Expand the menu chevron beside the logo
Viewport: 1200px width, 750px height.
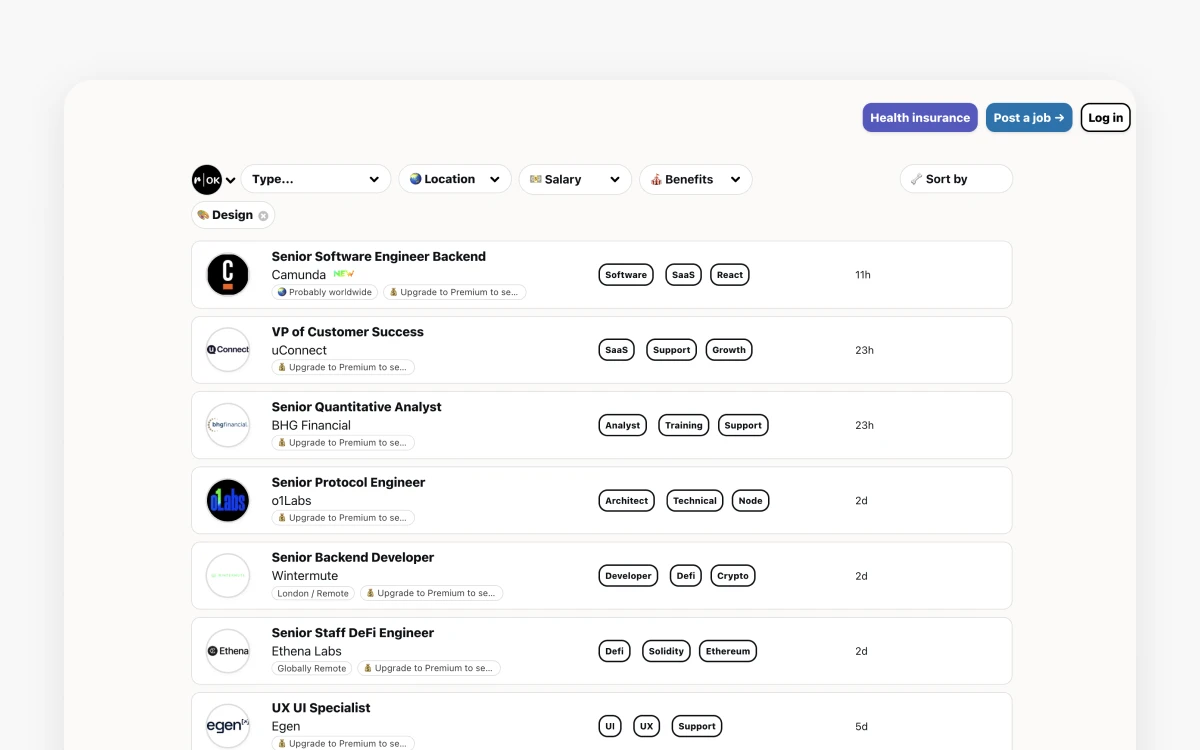click(231, 181)
